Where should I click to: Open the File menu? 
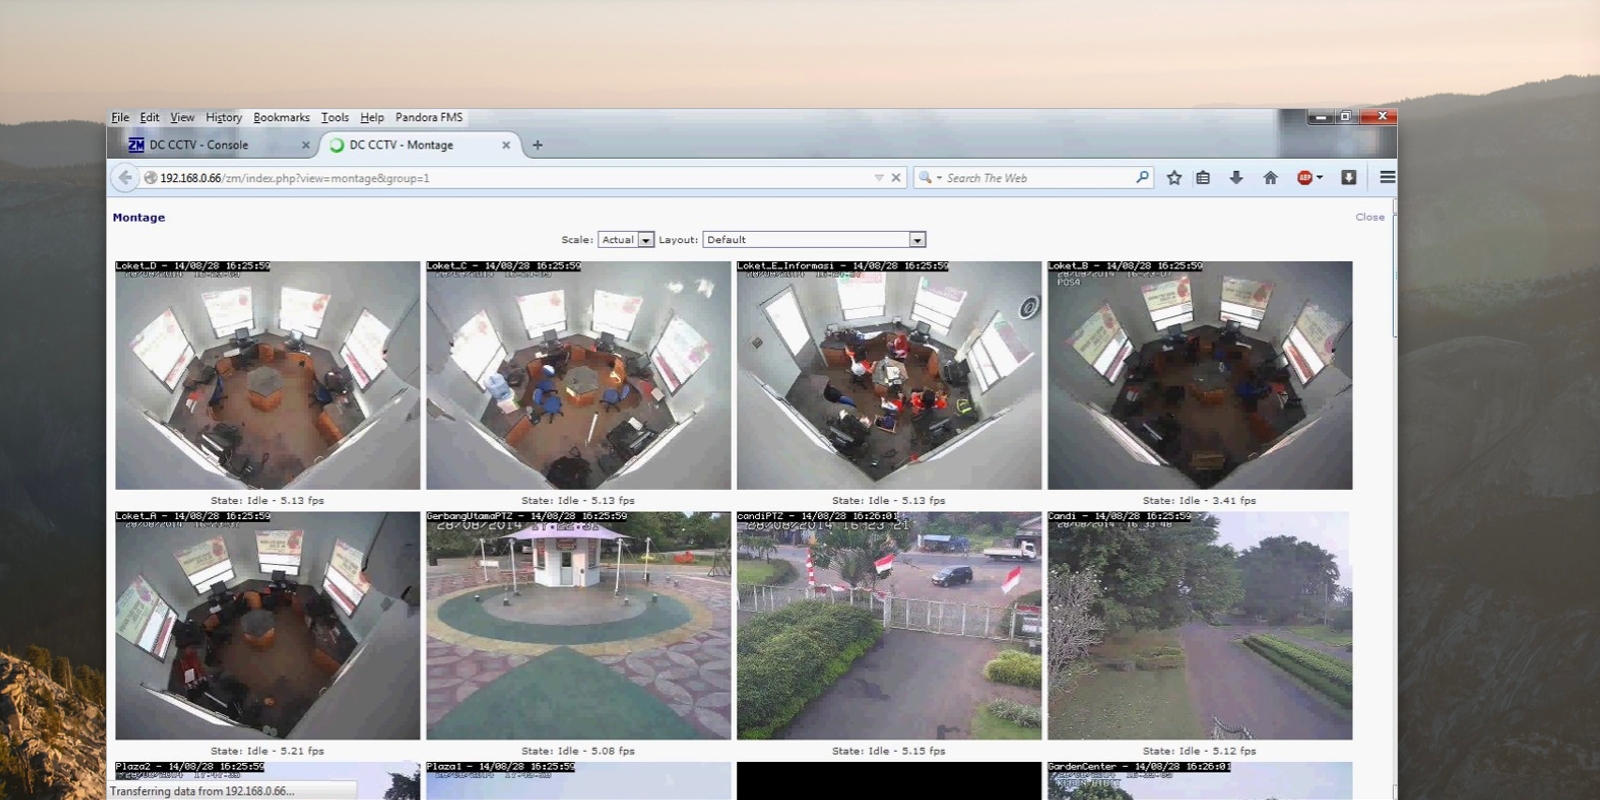pos(120,117)
